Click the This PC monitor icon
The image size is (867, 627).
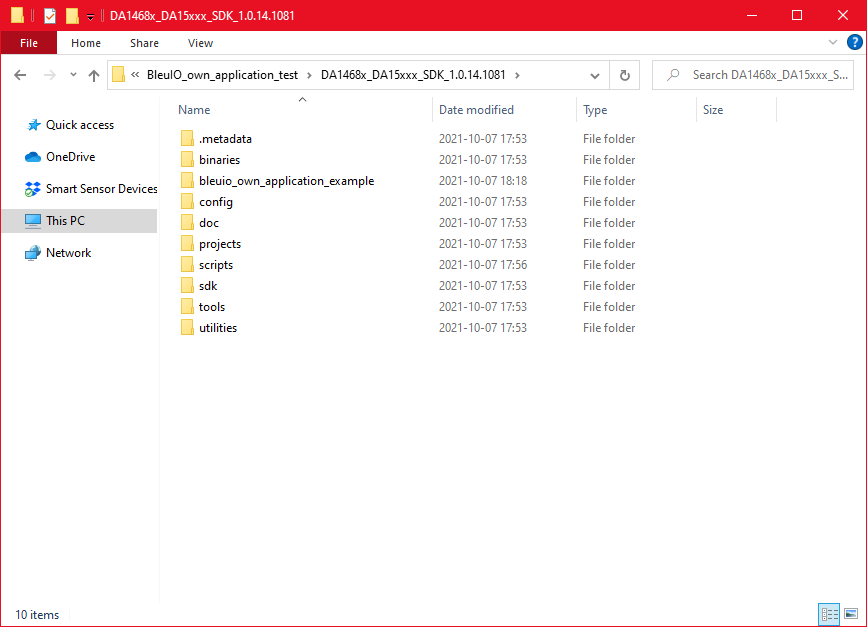(x=33, y=221)
